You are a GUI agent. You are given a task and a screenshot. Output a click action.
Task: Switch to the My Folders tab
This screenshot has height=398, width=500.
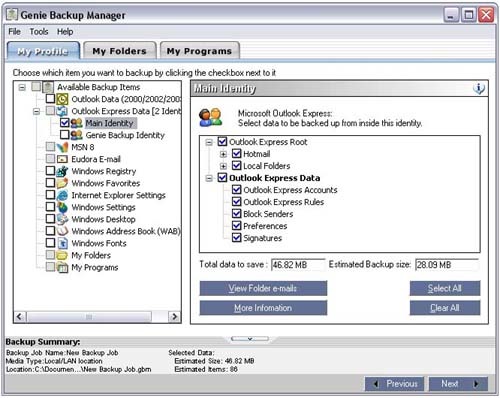(x=120, y=51)
